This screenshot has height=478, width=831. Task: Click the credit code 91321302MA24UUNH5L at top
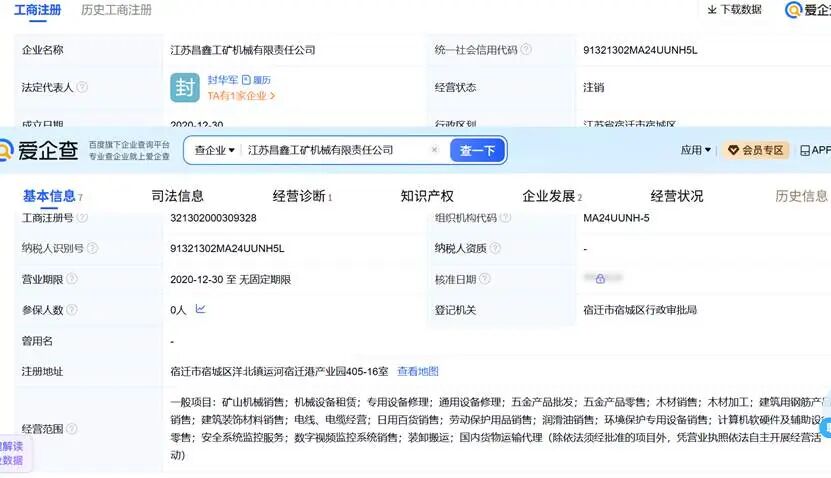tap(640, 50)
